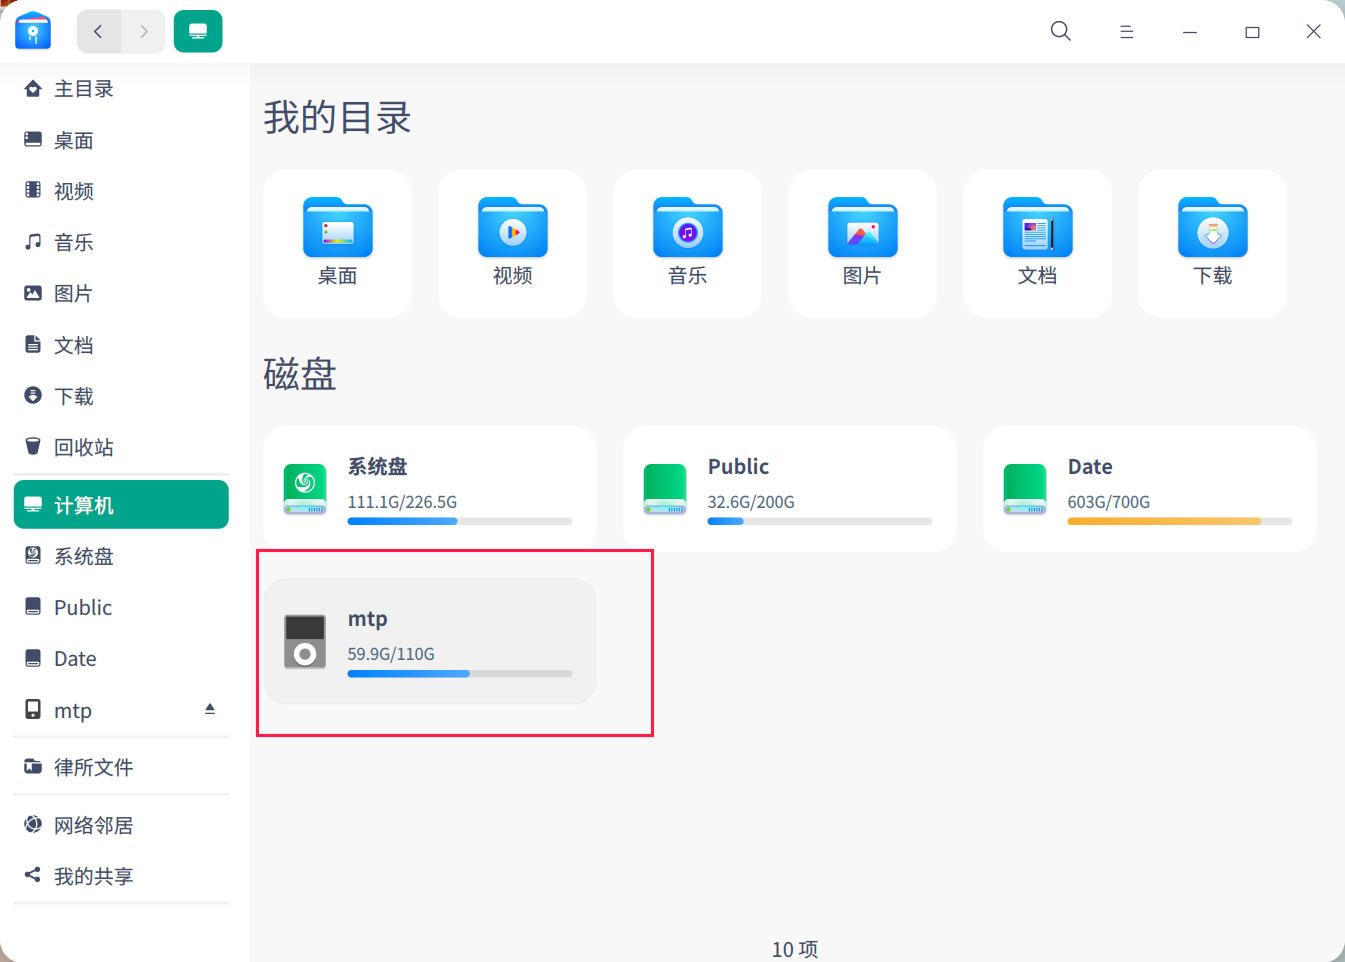Click the 59.9G/110G capacity text
The width and height of the screenshot is (1345, 962).
coord(391,654)
